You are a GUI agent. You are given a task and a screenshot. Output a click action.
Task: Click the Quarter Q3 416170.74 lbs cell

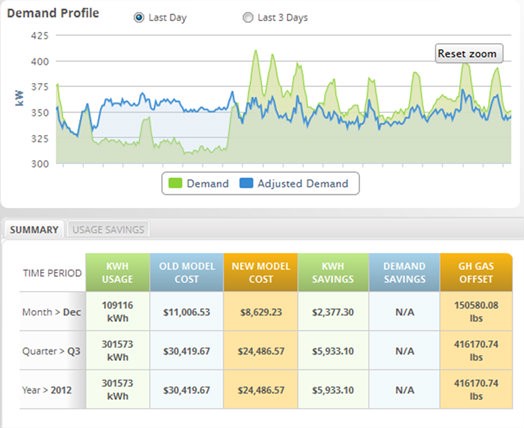[476, 350]
